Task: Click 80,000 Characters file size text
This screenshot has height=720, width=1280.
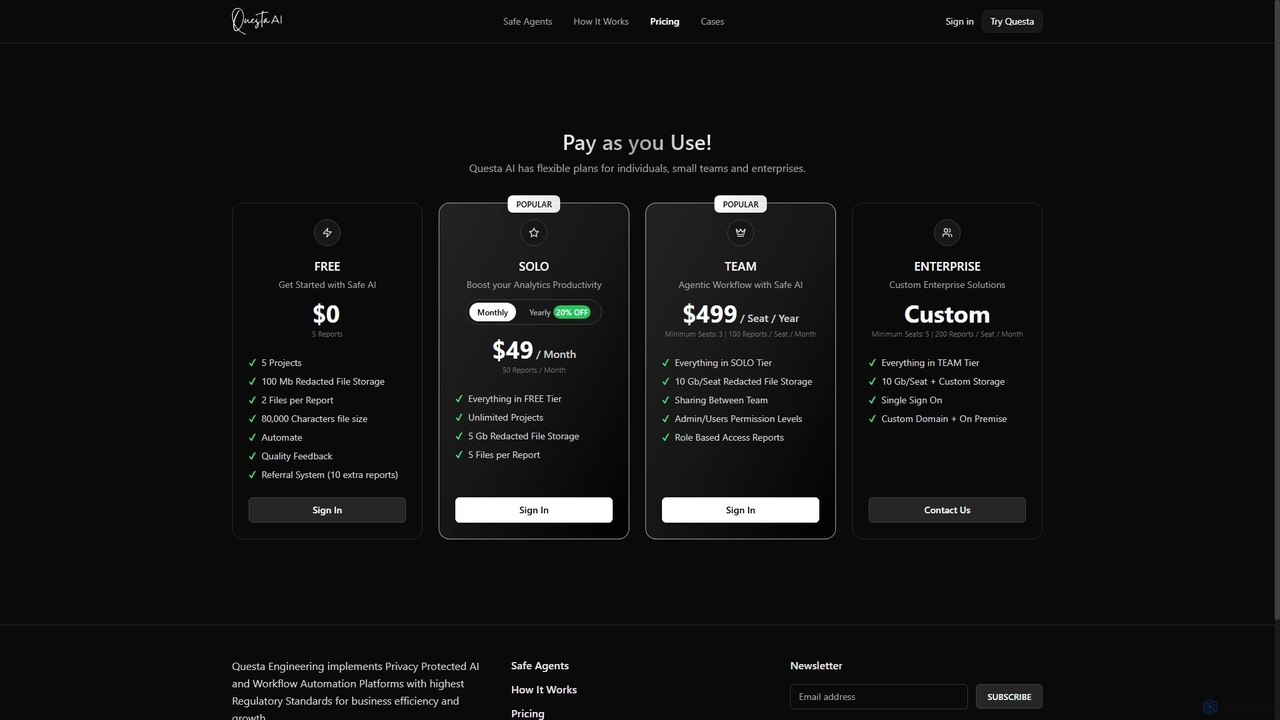Action: coord(314,419)
